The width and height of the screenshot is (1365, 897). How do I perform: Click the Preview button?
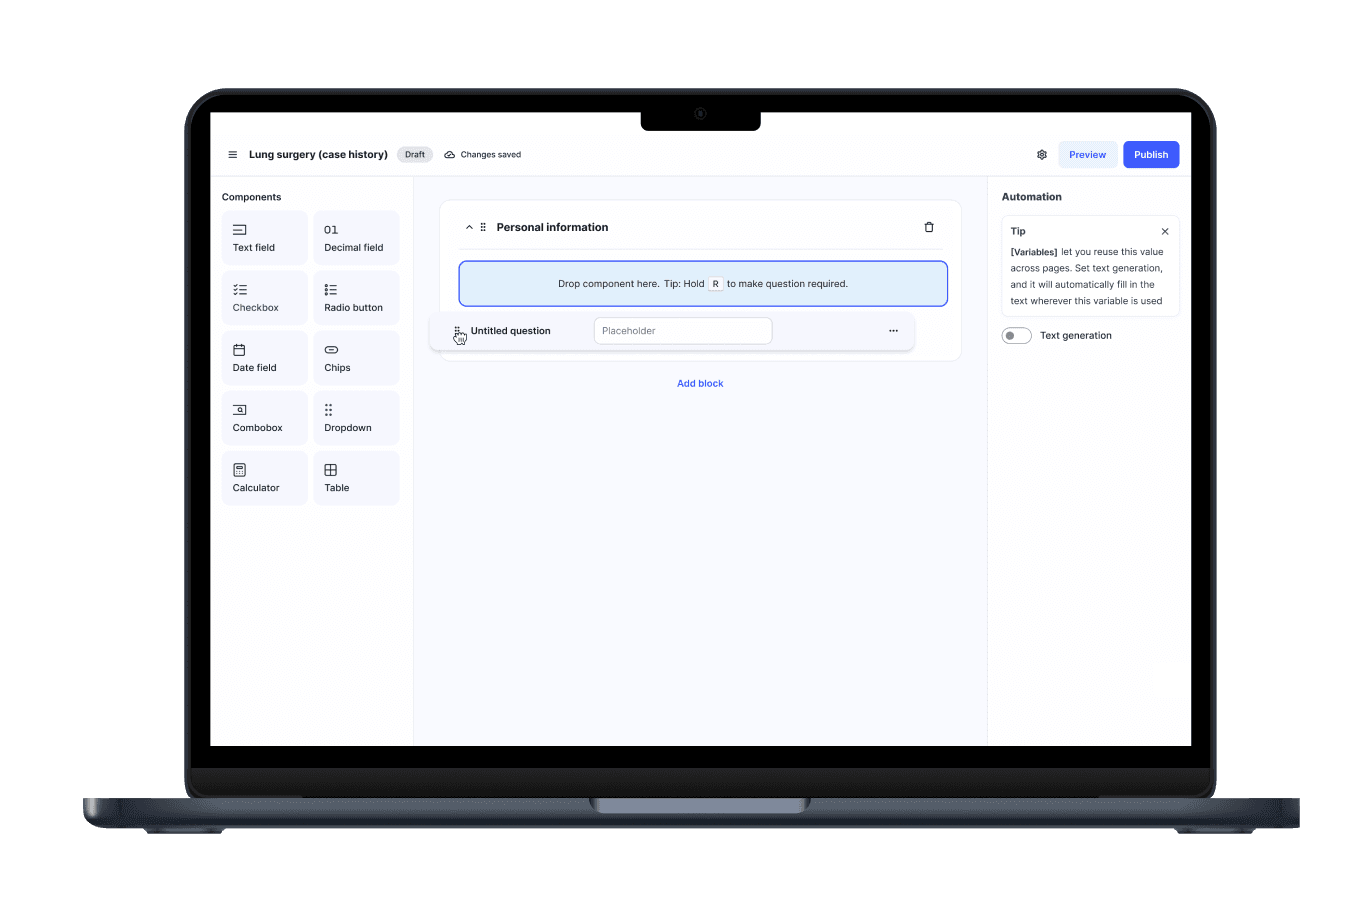coord(1087,155)
